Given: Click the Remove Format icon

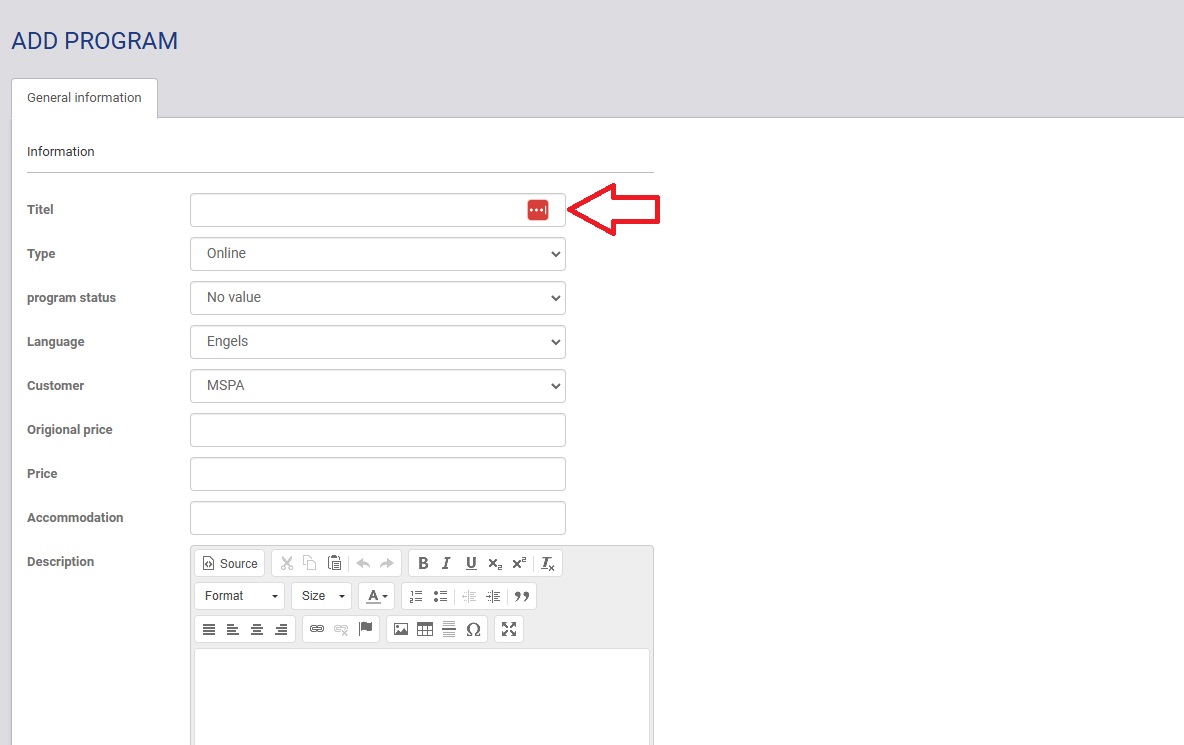Looking at the screenshot, I should [548, 563].
